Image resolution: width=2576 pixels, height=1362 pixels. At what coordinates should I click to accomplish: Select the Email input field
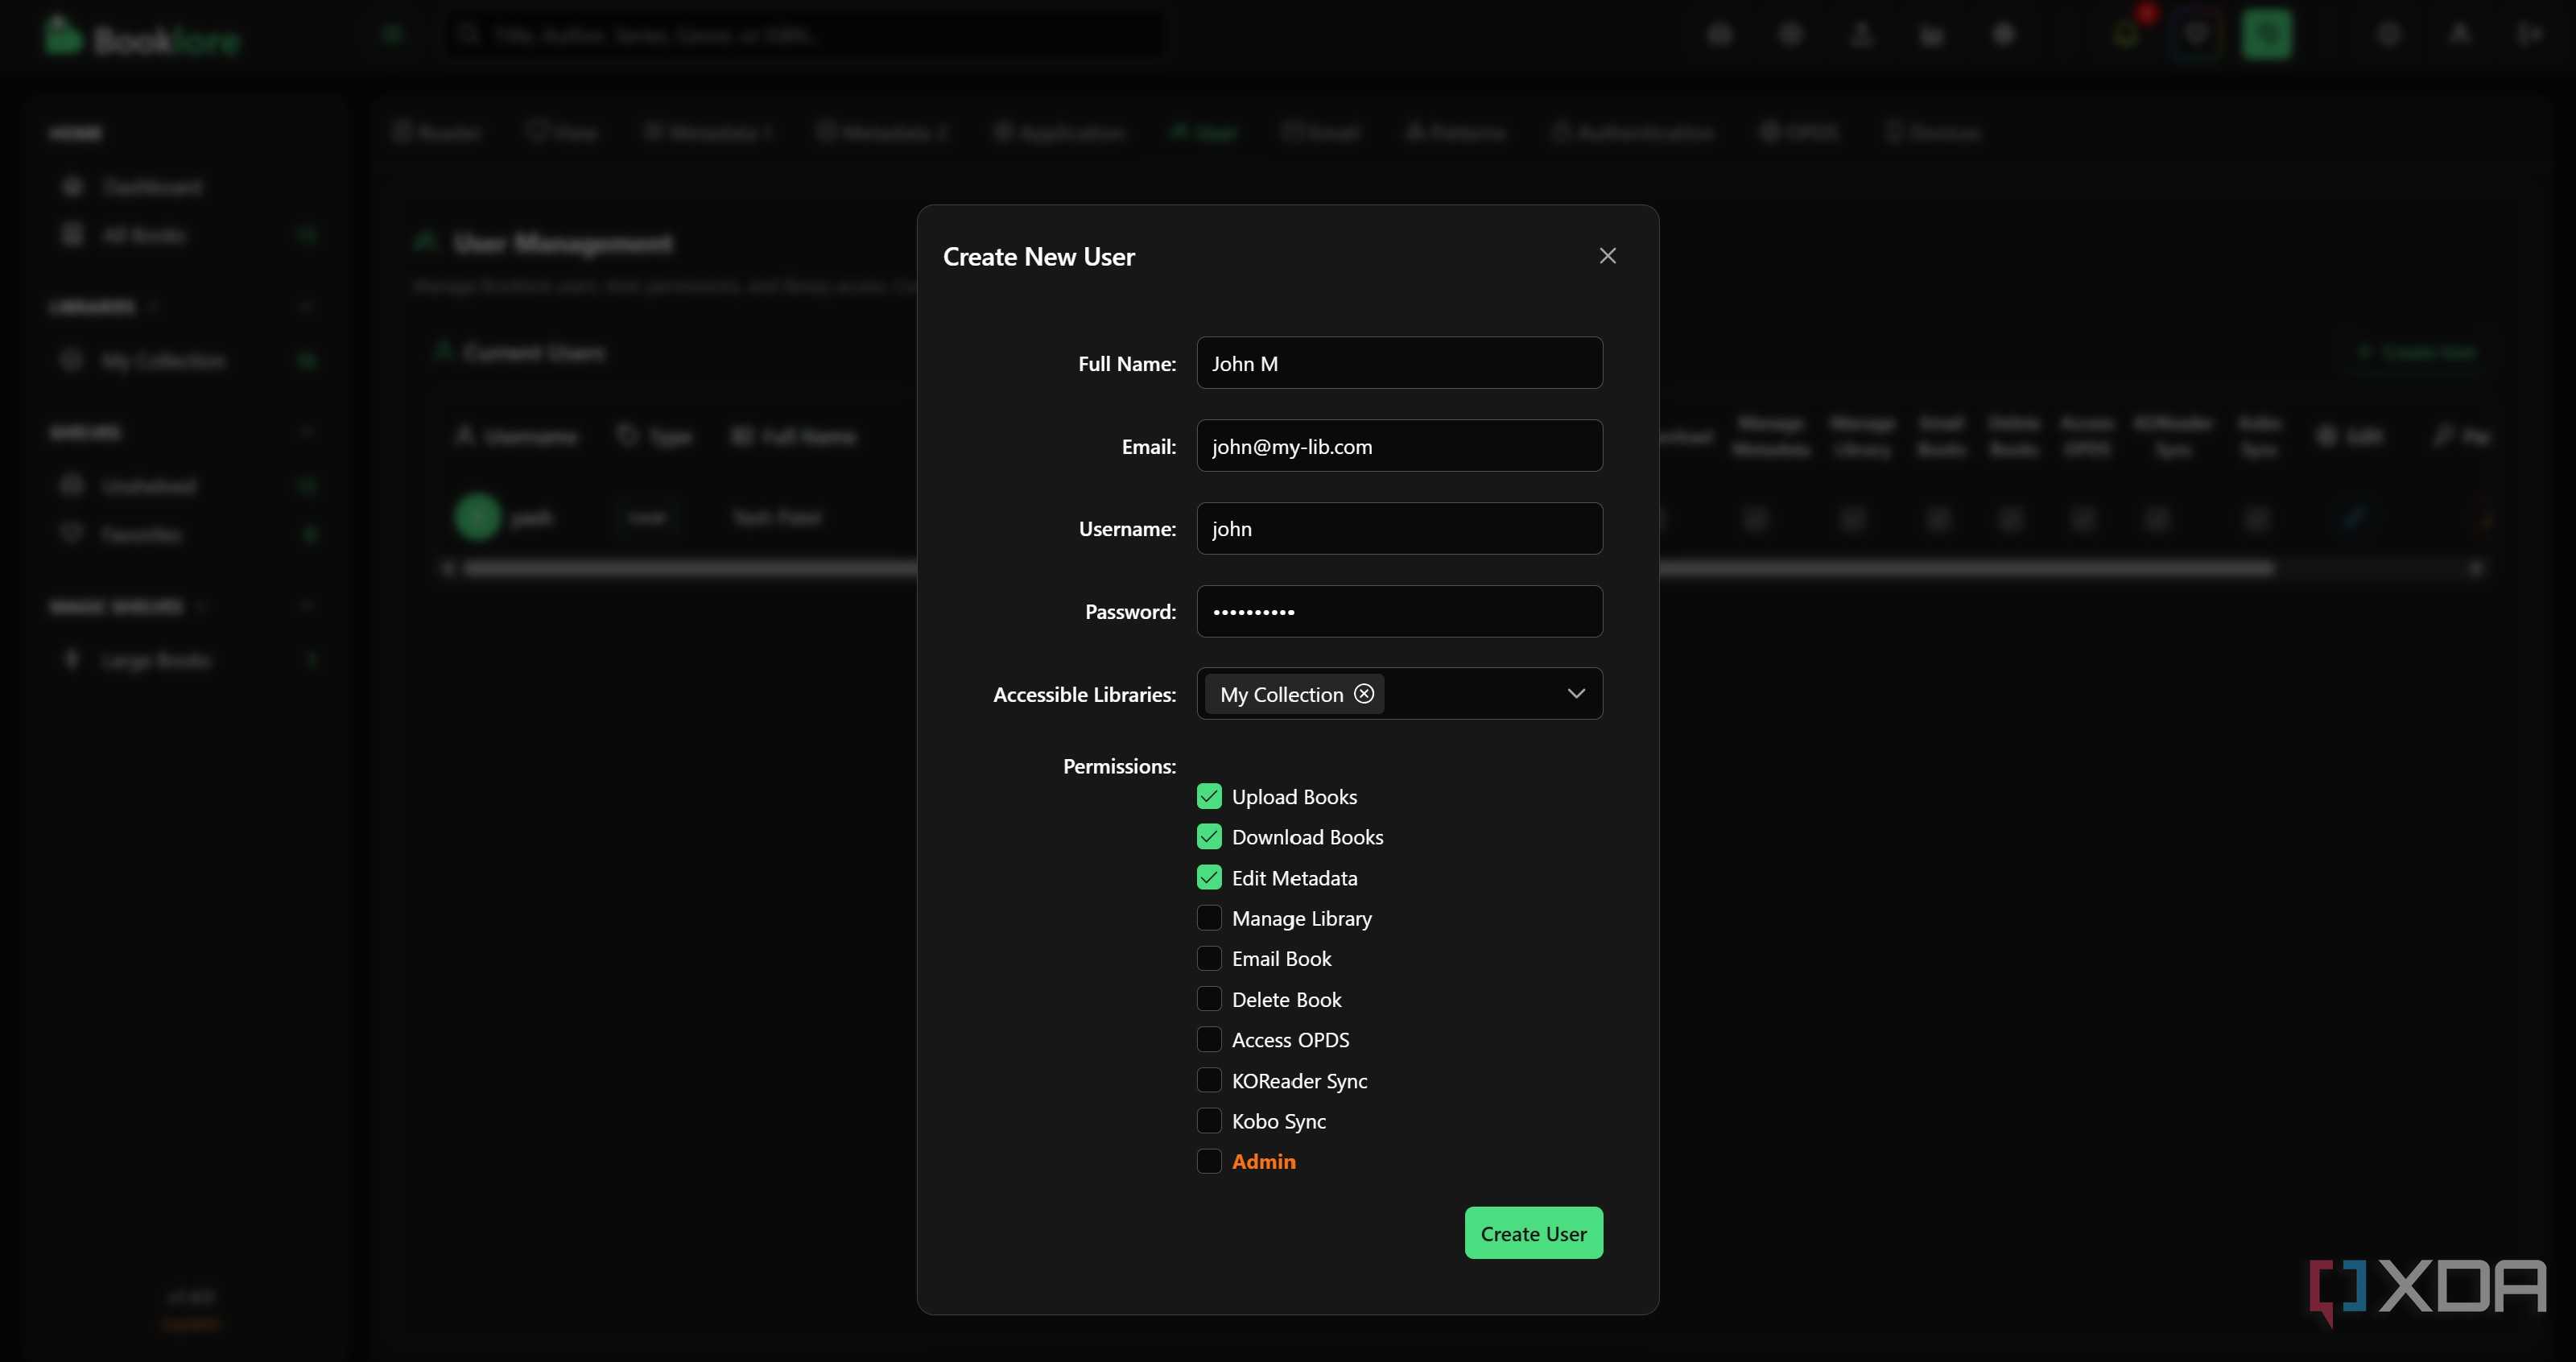1399,446
